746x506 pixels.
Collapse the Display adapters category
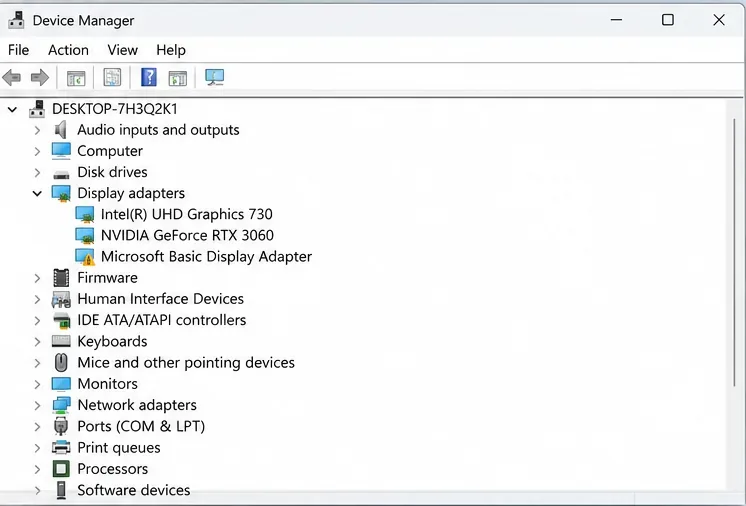pos(37,194)
